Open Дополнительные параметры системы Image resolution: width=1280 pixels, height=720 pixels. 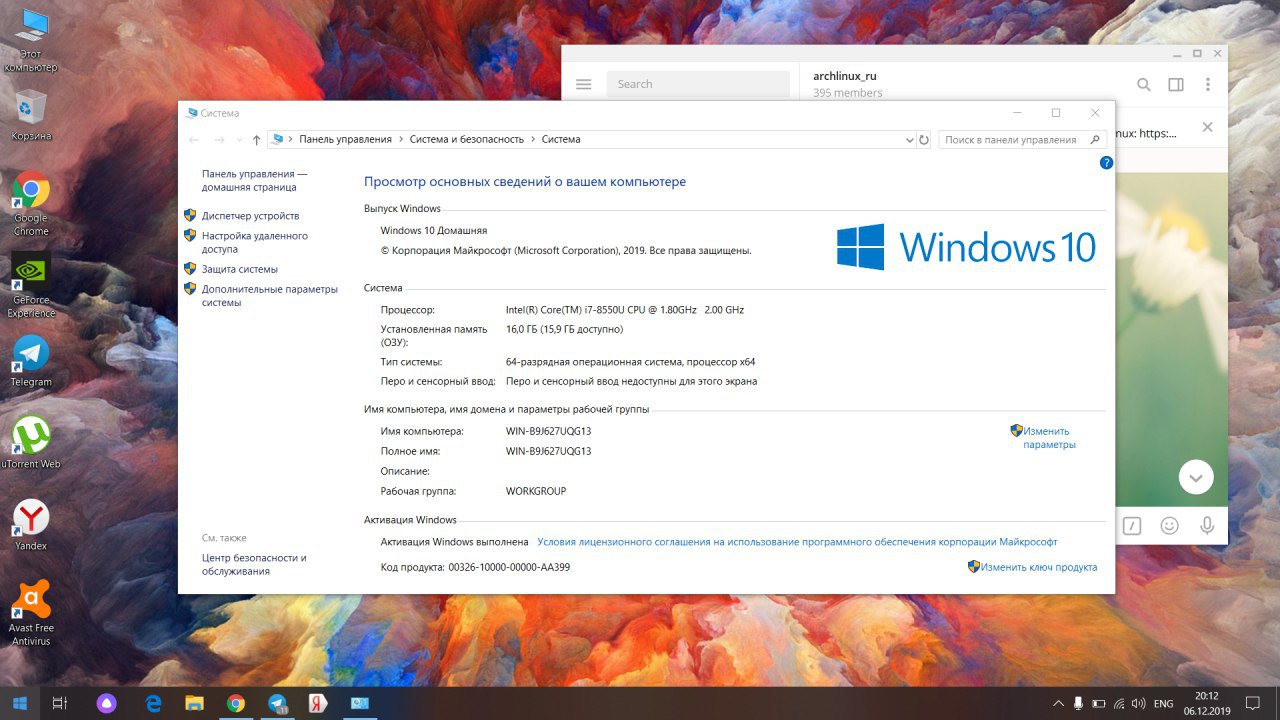coord(270,296)
